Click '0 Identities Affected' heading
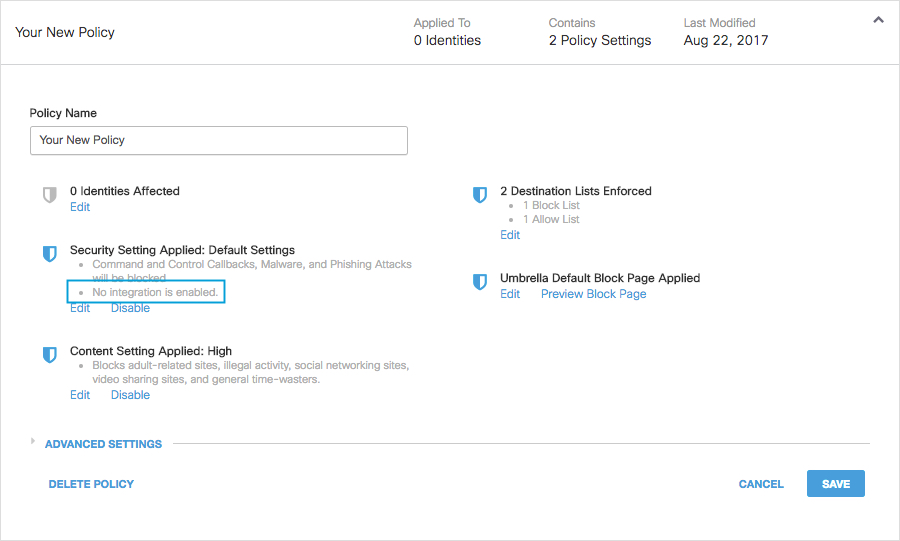Viewport: 900px width, 541px height. click(x=125, y=191)
